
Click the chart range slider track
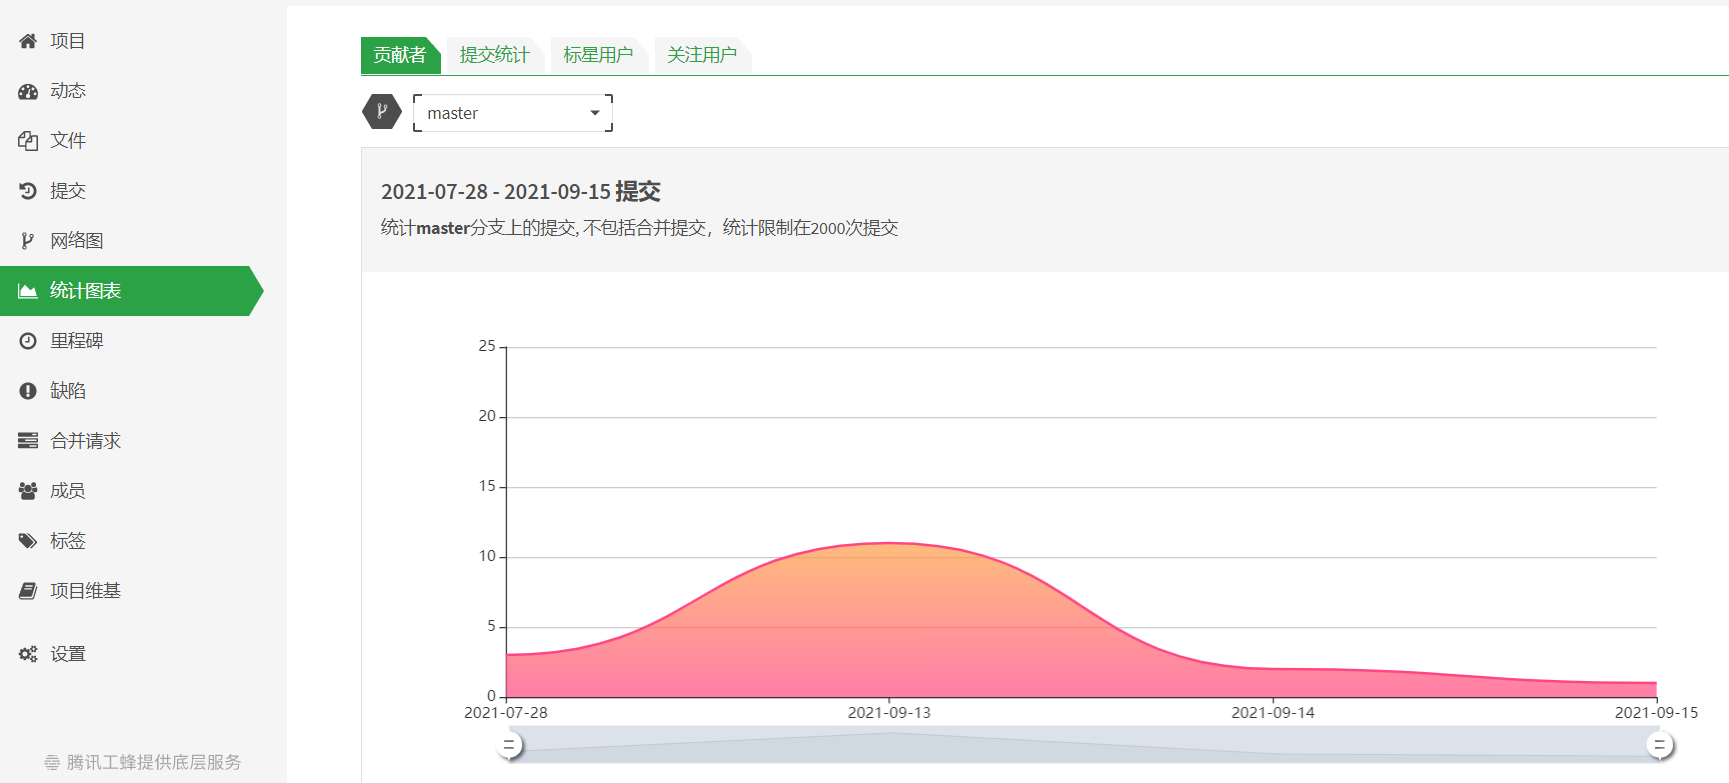[x=1084, y=745]
